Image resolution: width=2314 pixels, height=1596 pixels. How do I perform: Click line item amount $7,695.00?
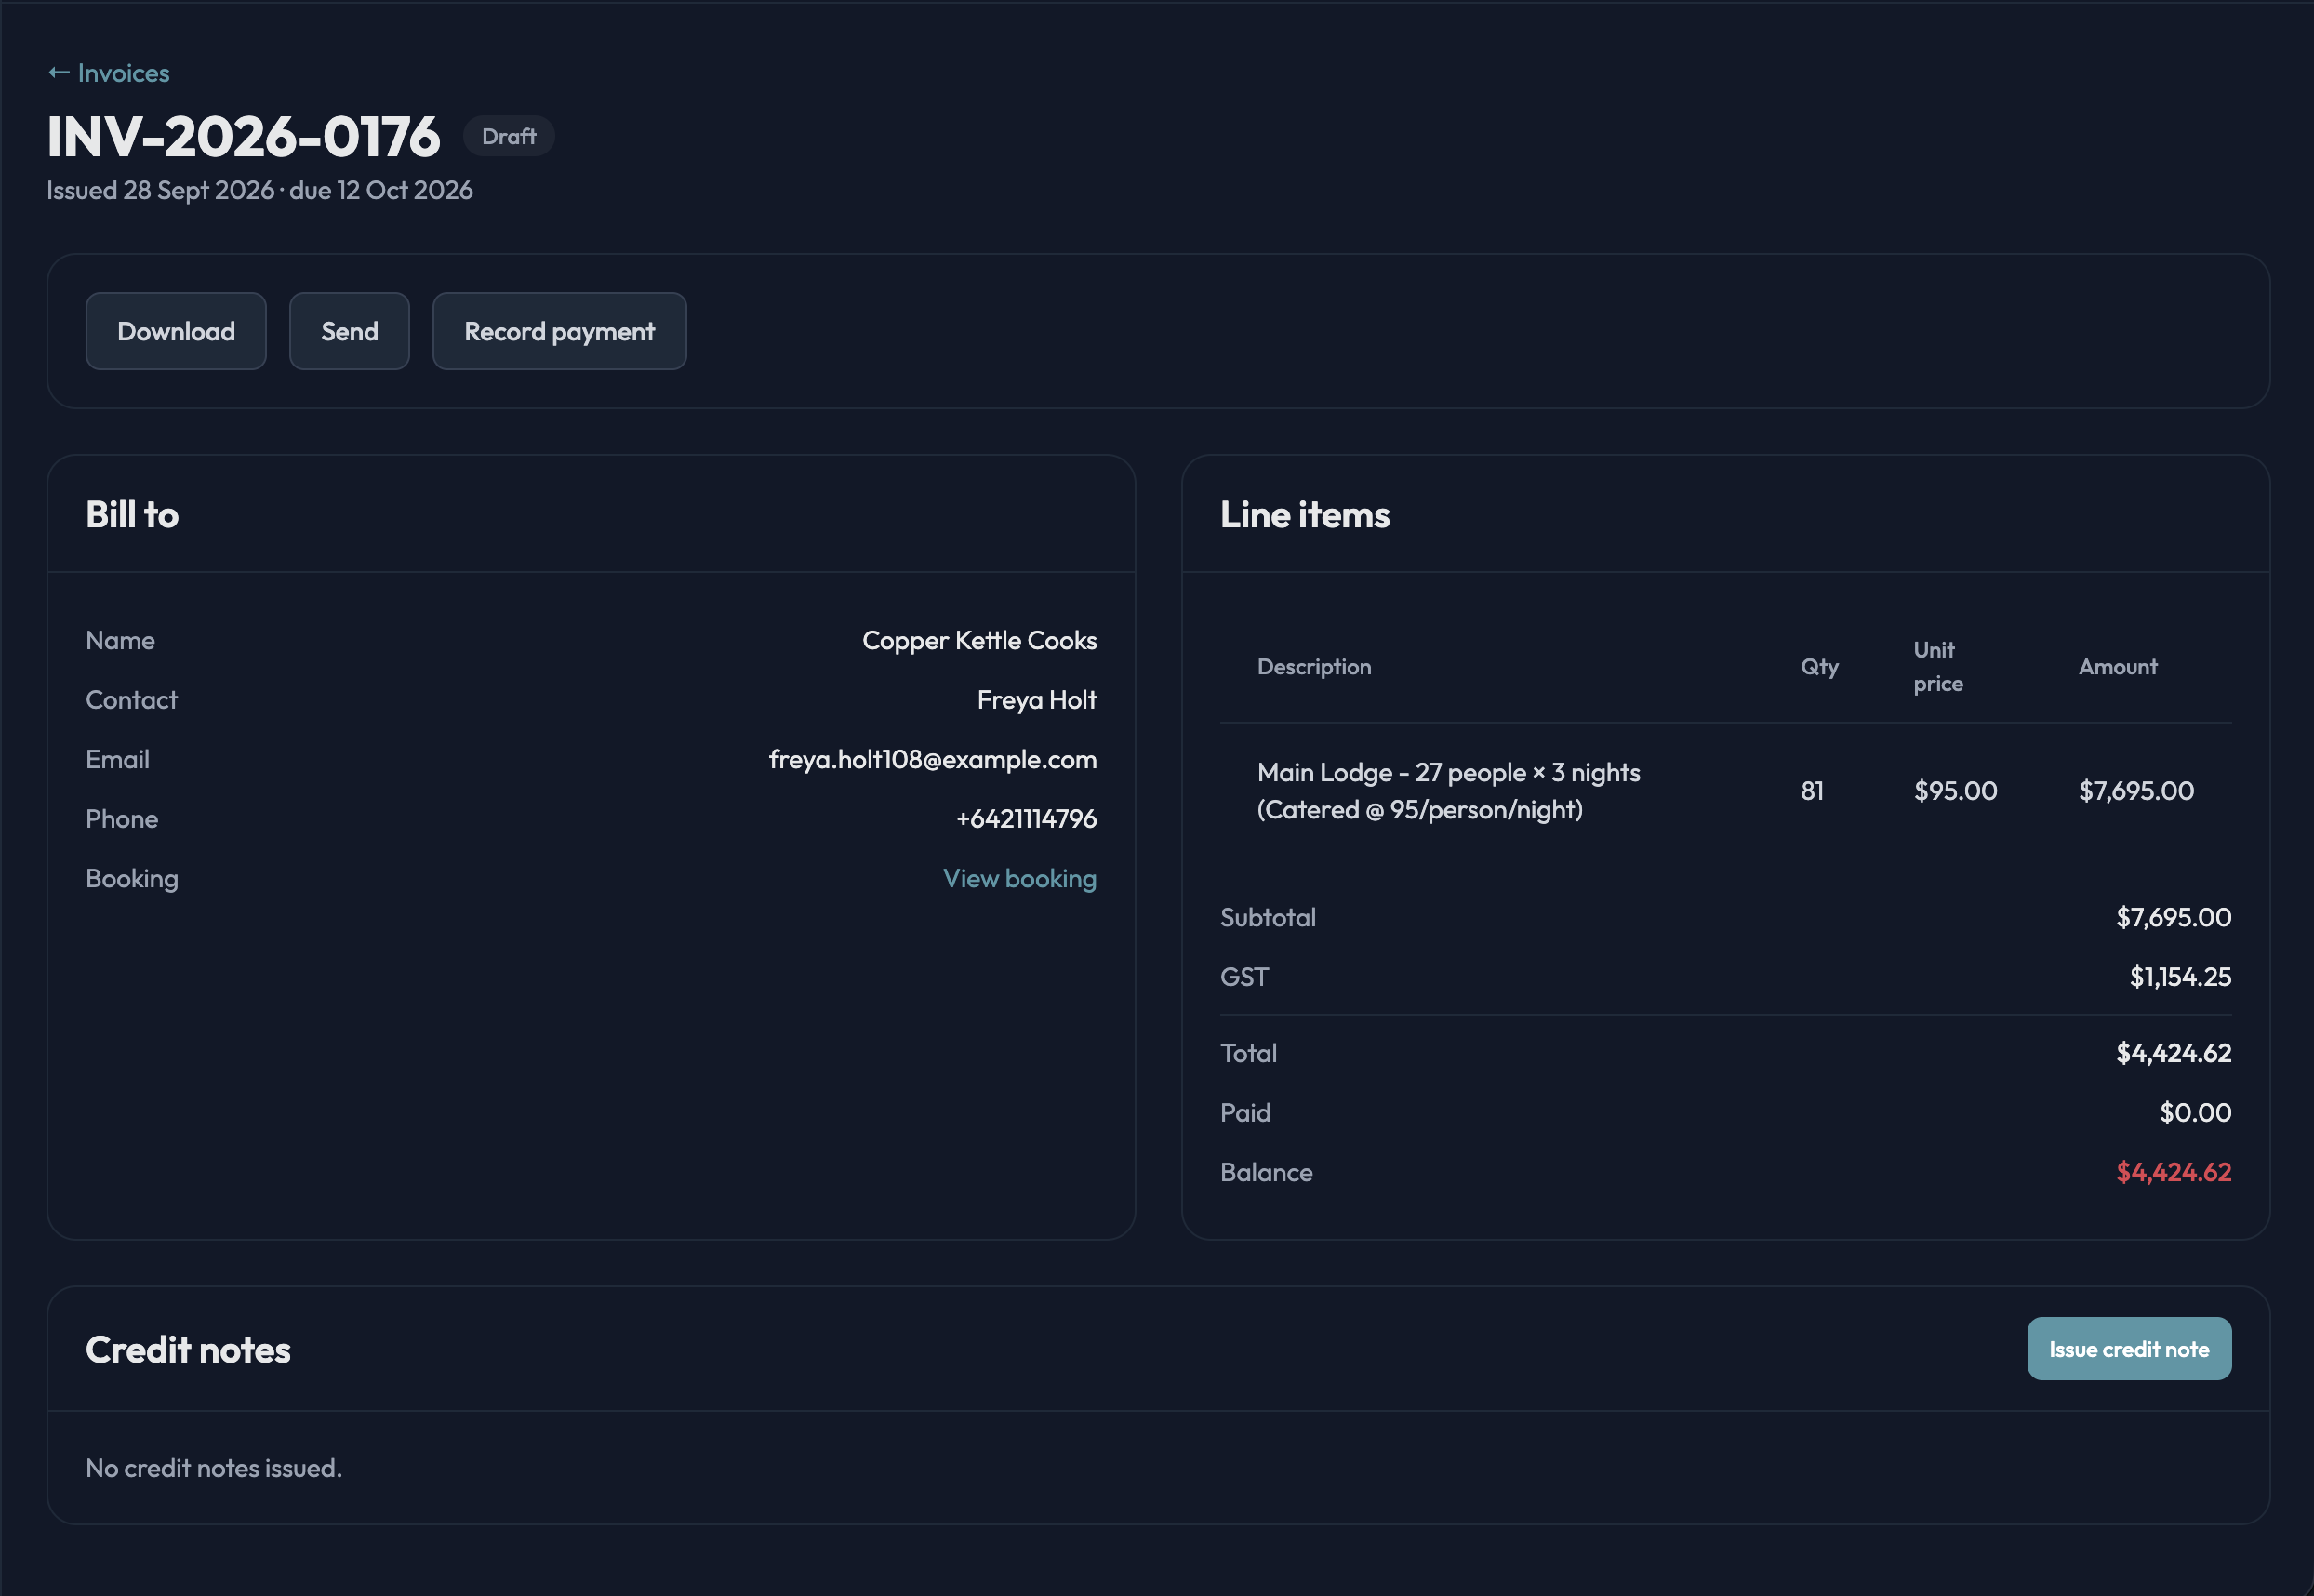(x=2136, y=791)
